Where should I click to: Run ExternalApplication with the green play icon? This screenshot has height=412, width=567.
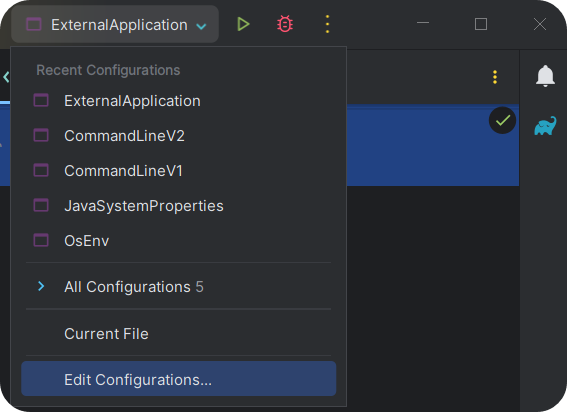click(x=243, y=24)
